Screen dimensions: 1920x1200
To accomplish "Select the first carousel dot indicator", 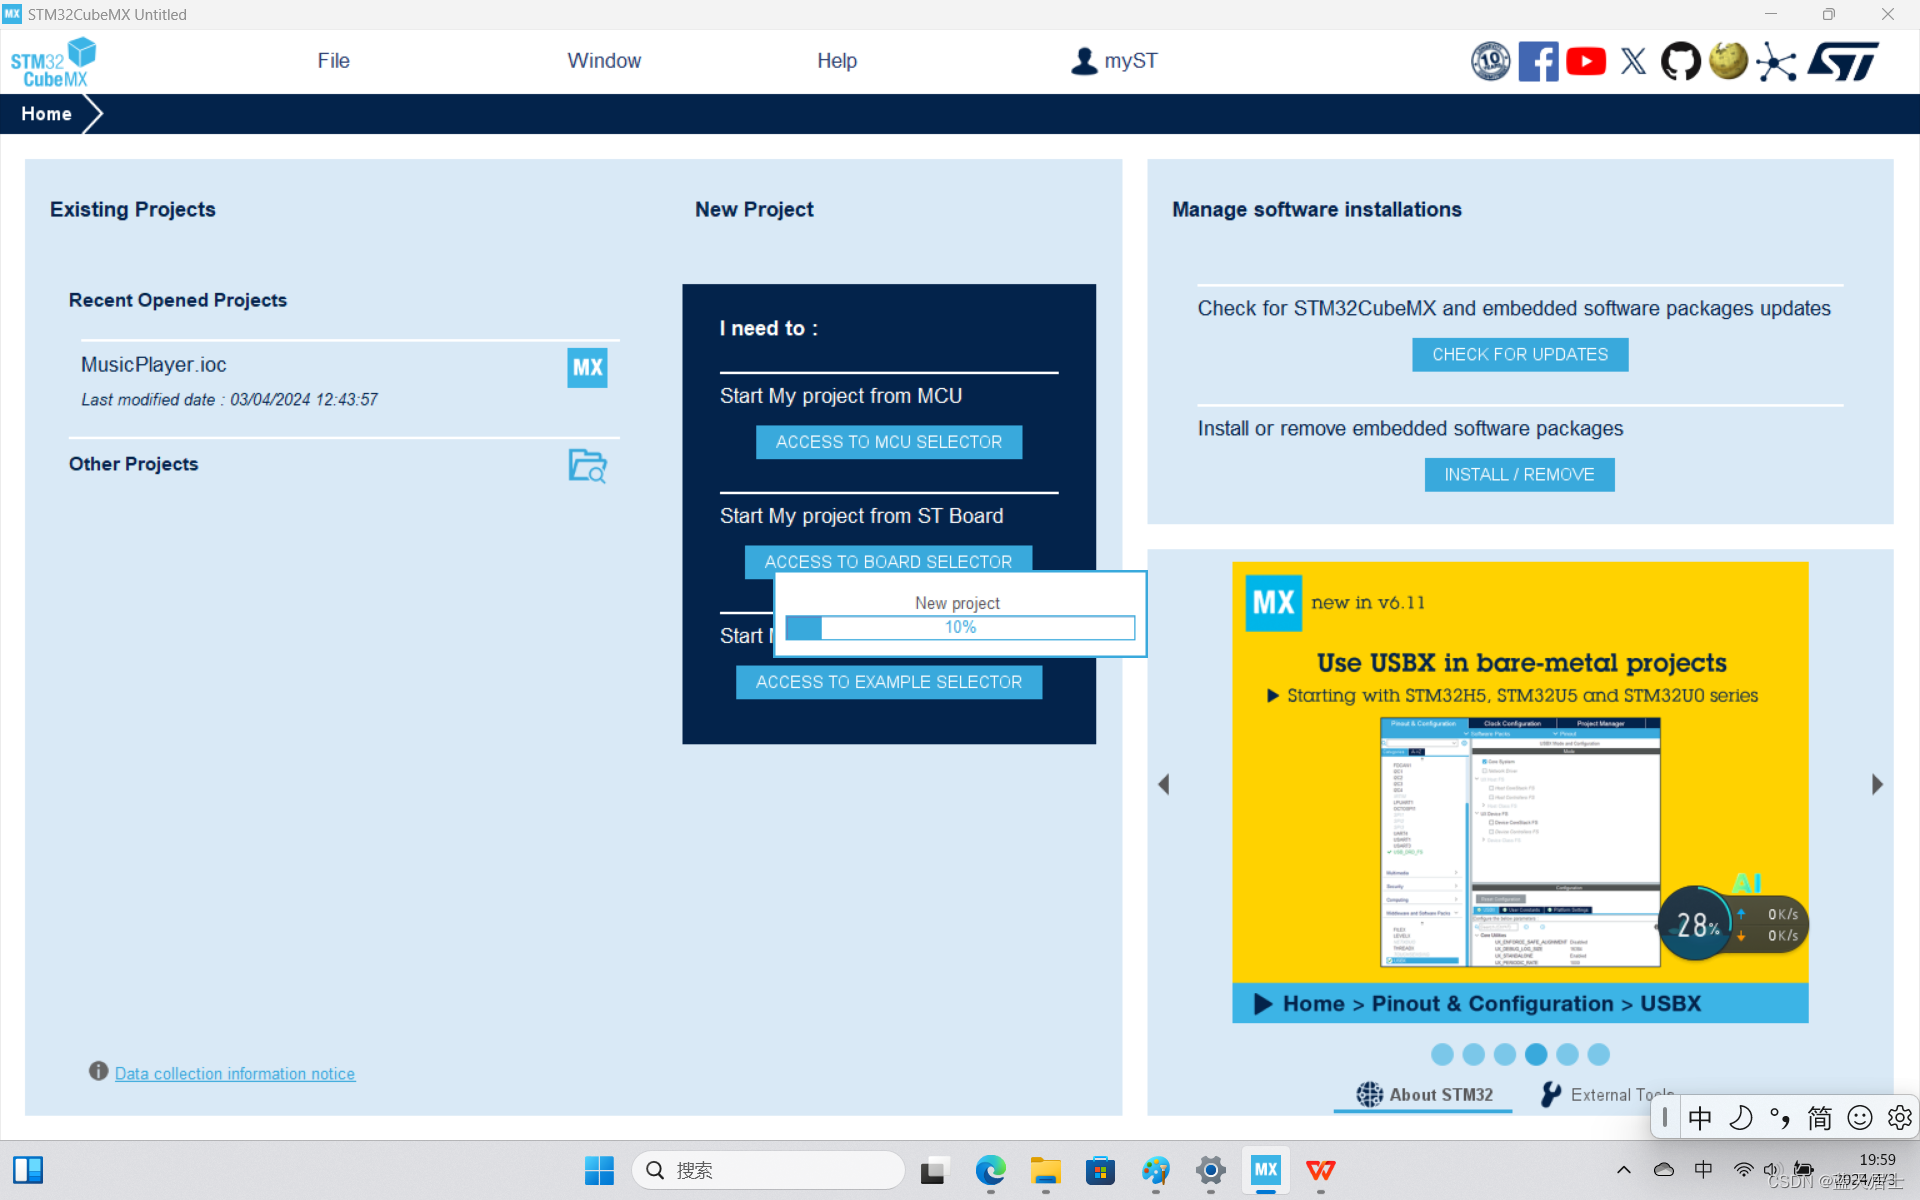I will tap(1442, 1054).
